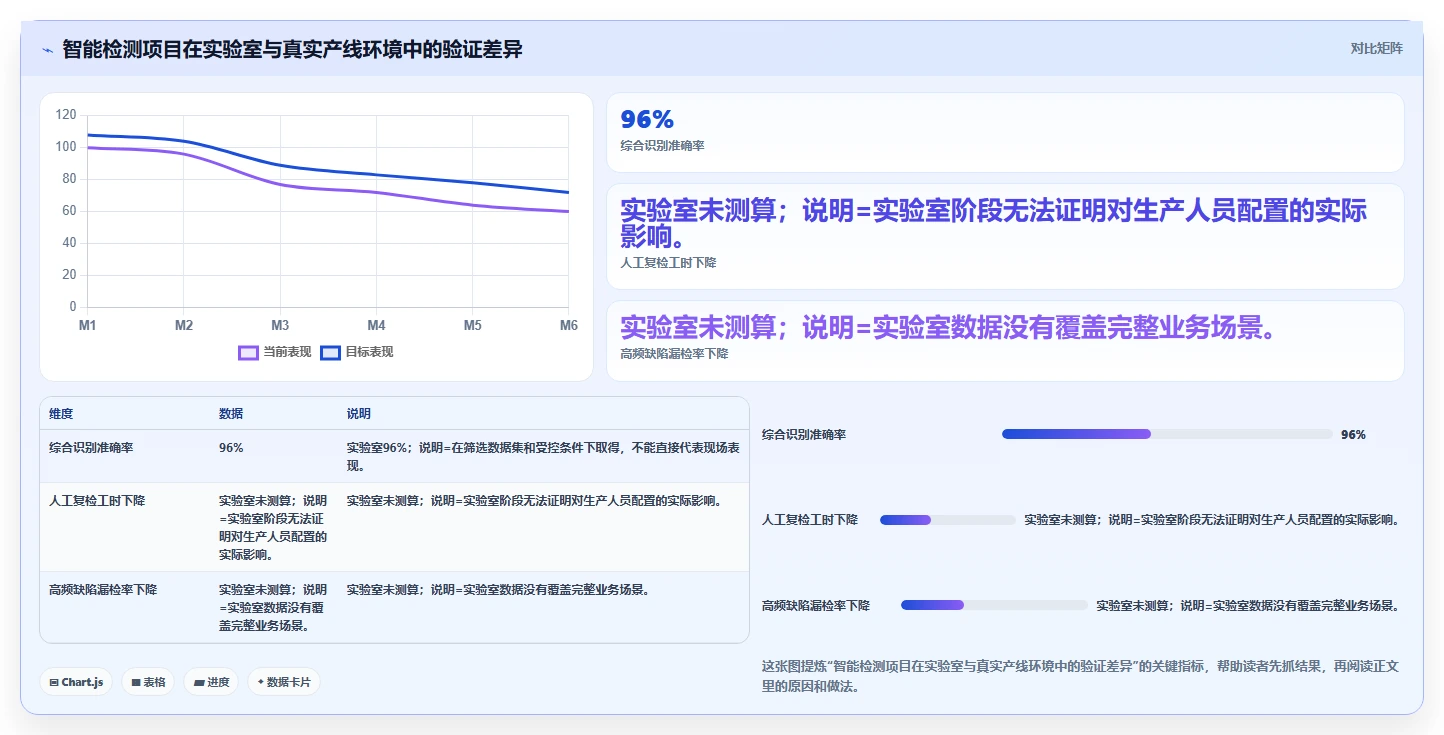
Task: Click the 综合识别准确率 caption under the 96% card
Action: pos(663,146)
